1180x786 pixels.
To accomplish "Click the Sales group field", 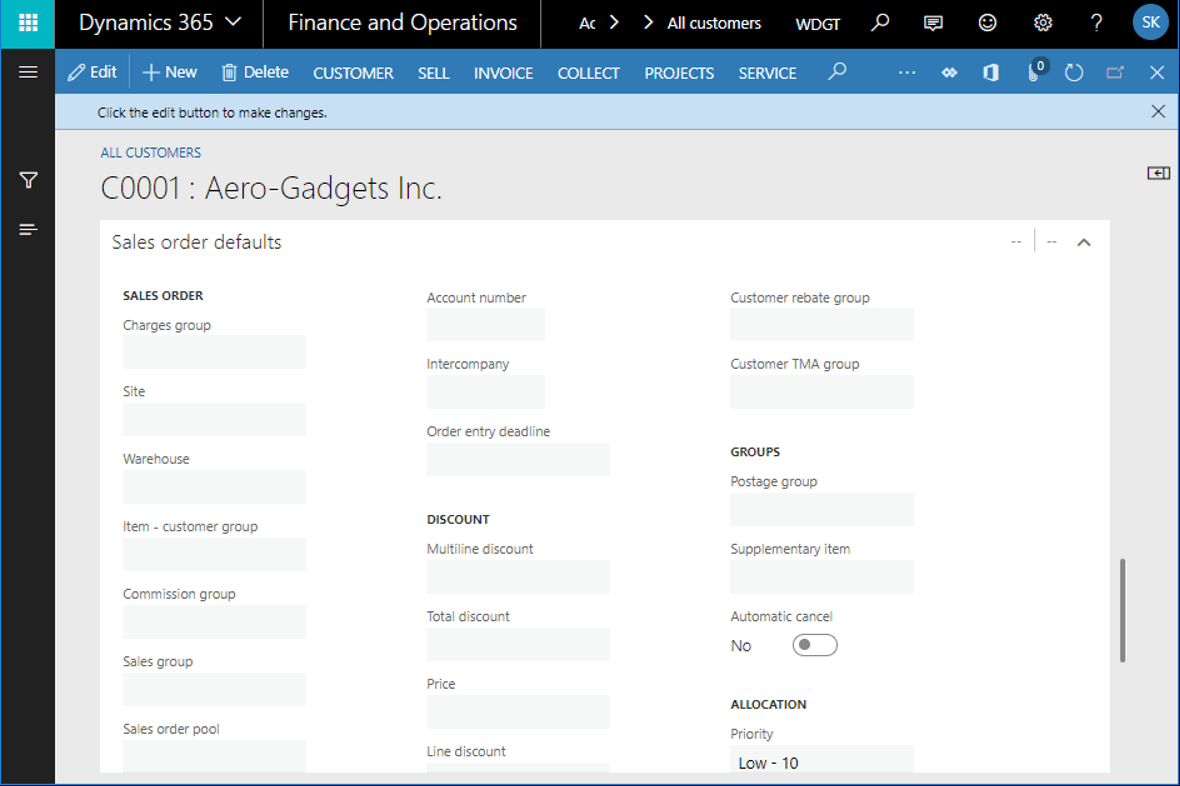I will (x=214, y=690).
